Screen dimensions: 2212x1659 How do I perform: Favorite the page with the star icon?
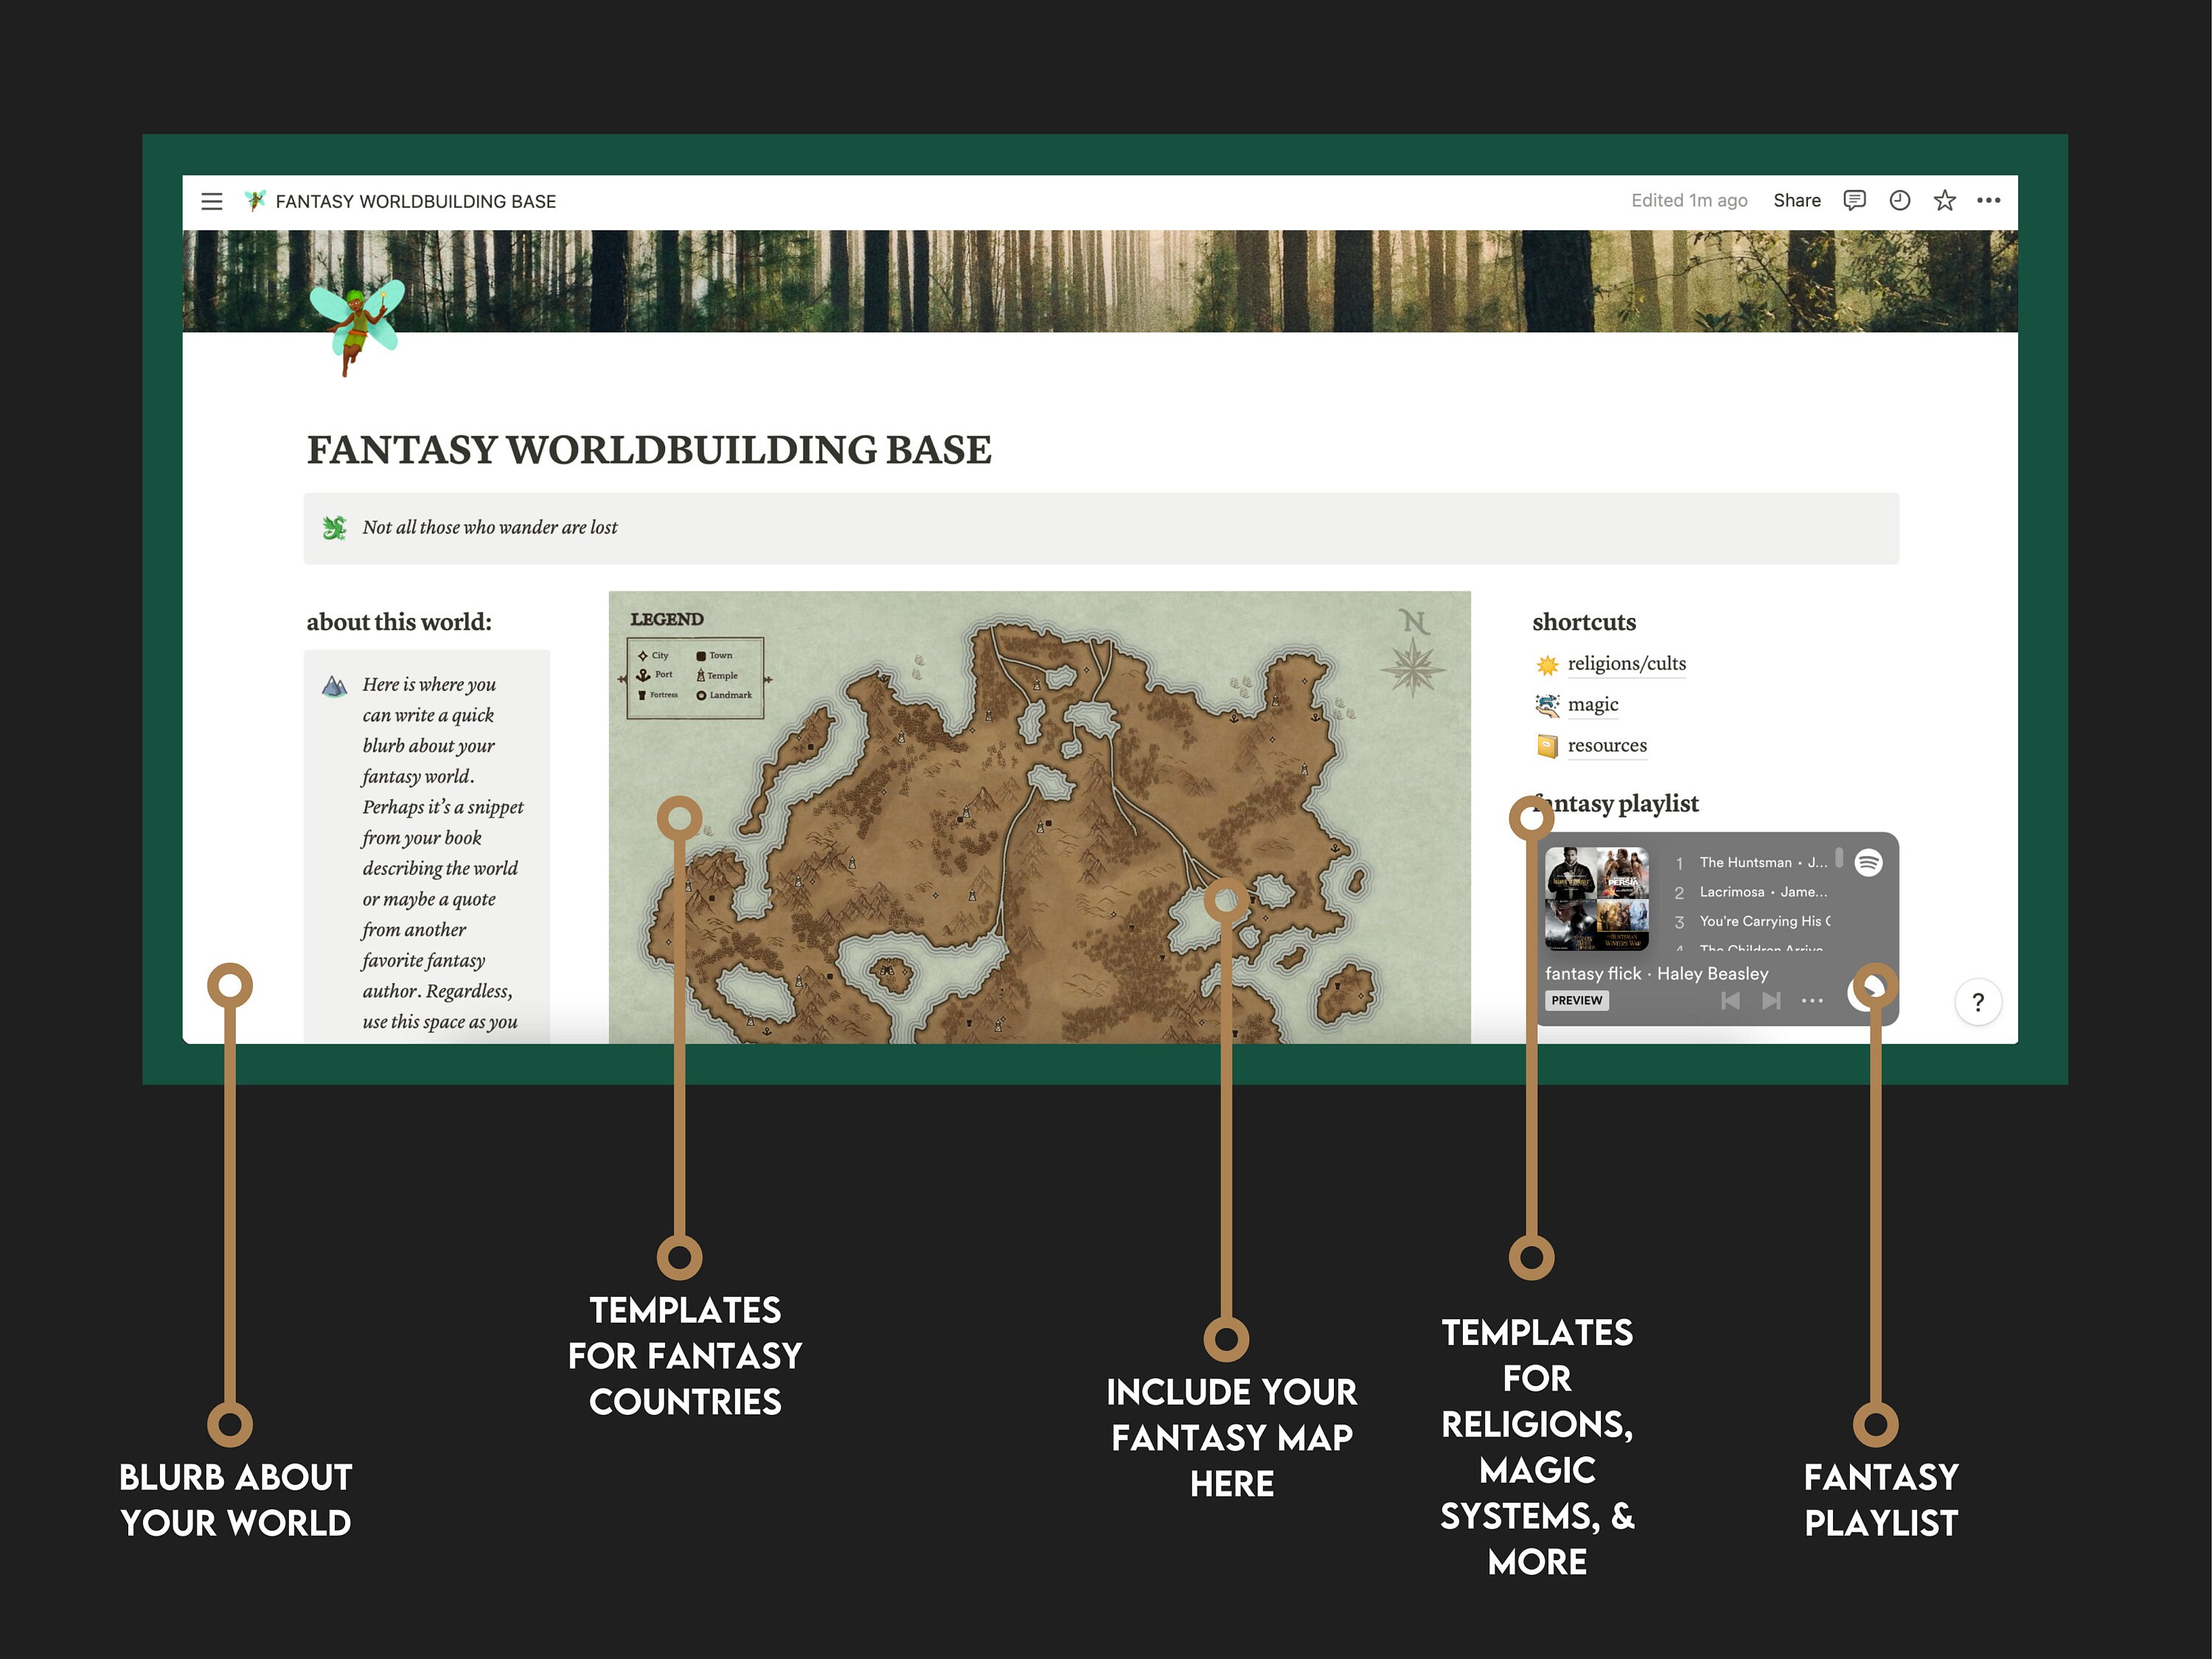pyautogui.click(x=1944, y=200)
